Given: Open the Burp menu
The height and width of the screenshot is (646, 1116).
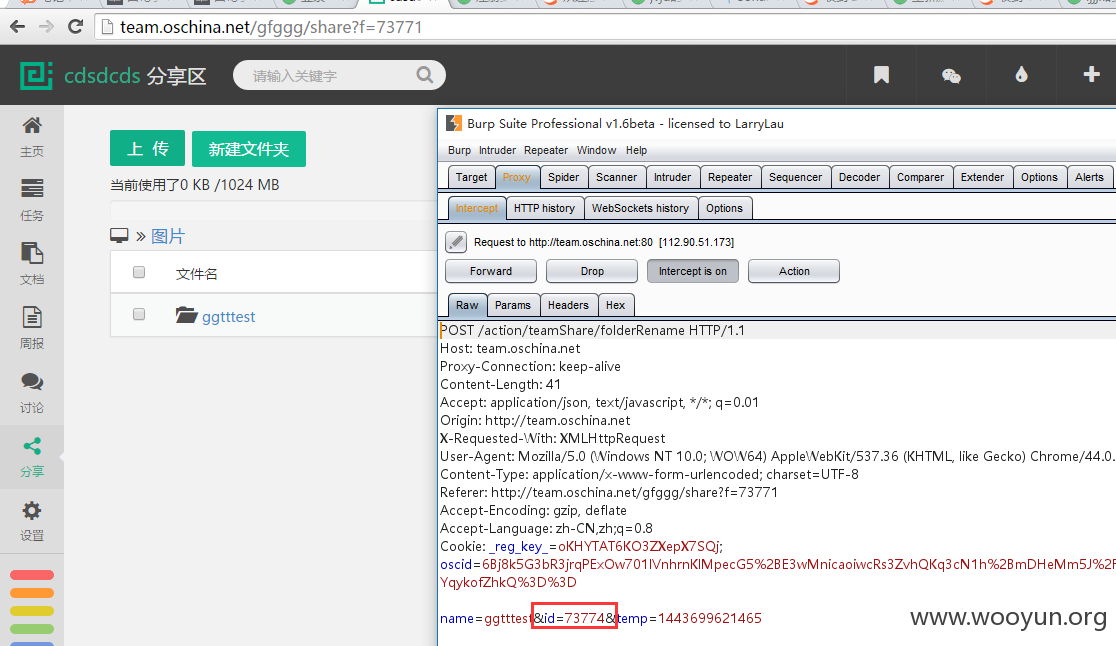Looking at the screenshot, I should click(x=459, y=150).
